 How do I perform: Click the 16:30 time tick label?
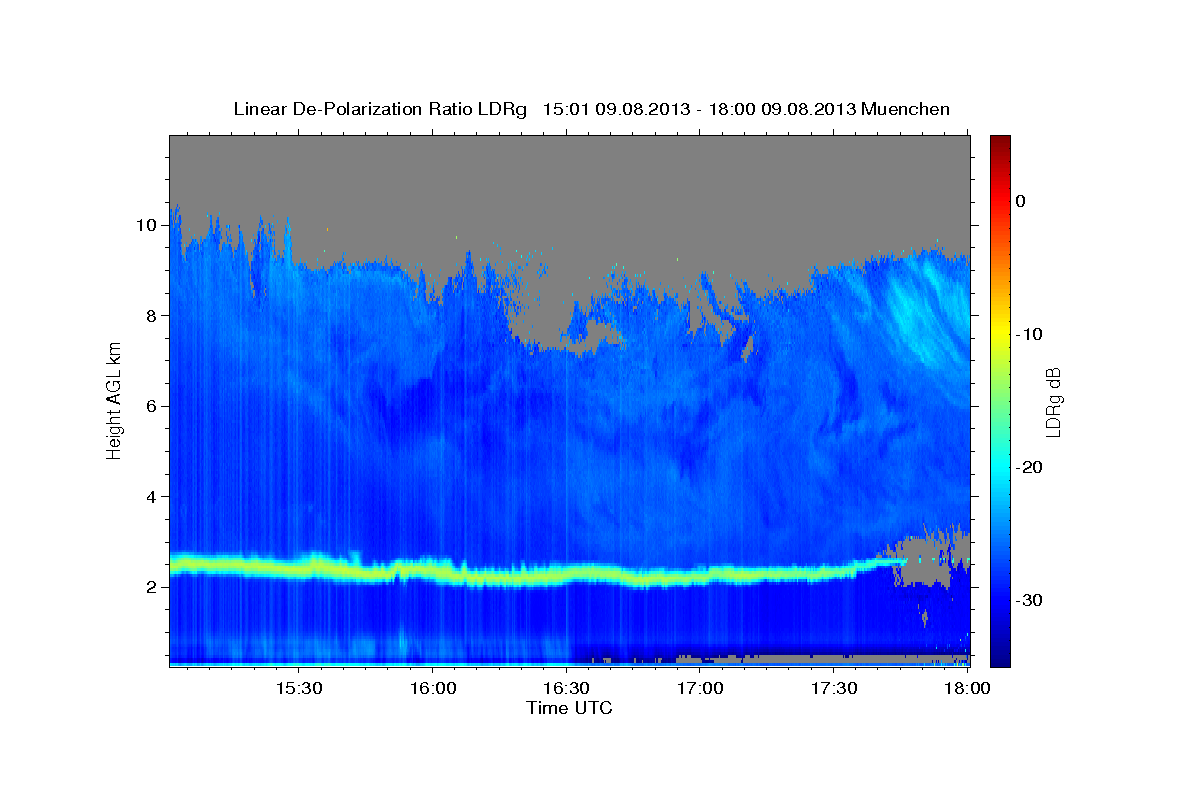[566, 689]
